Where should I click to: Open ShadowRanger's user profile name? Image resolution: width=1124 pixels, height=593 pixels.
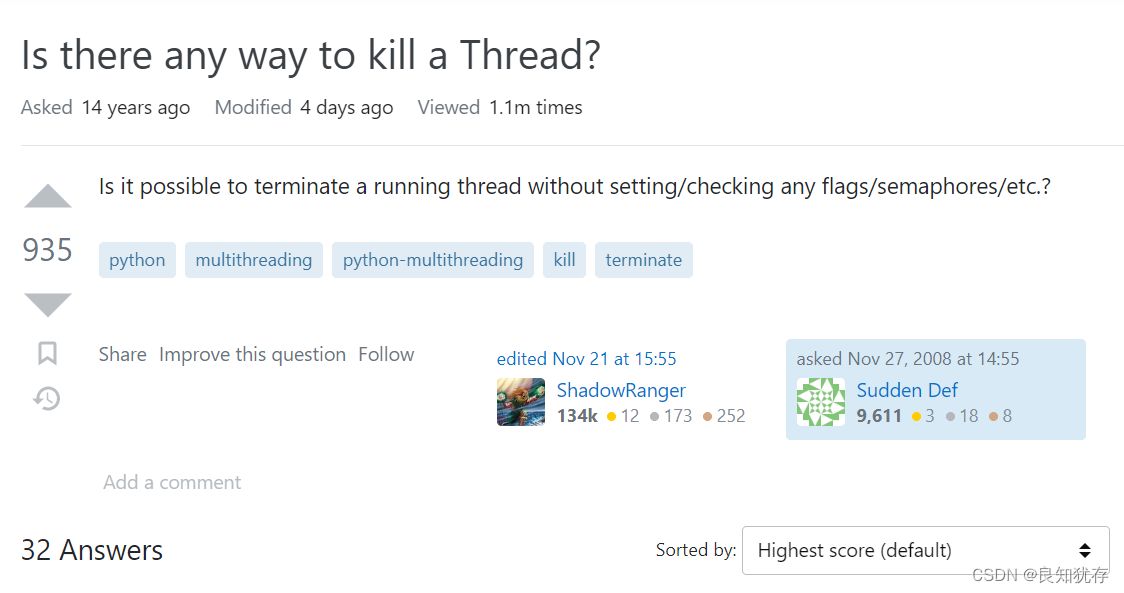pyautogui.click(x=621, y=390)
